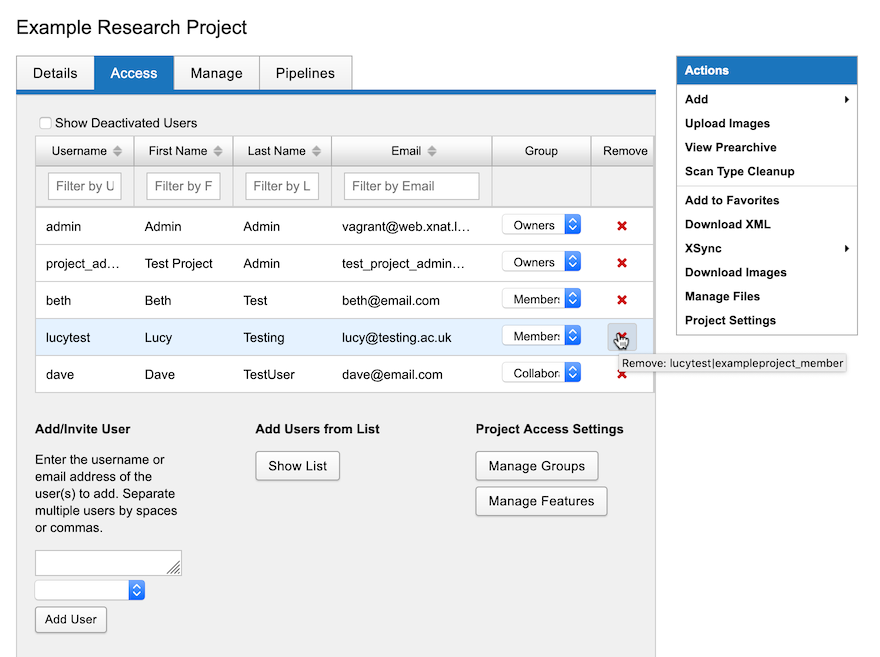
Task: Open group dropdown for beth
Action: [542, 299]
